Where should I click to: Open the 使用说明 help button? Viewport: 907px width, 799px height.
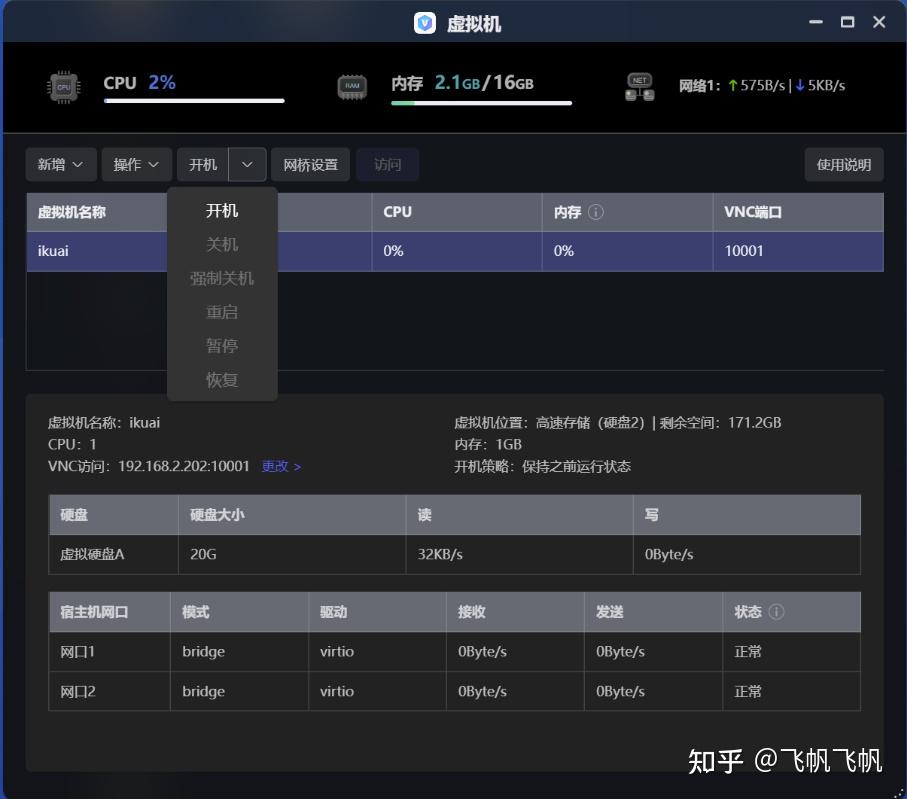click(x=844, y=164)
